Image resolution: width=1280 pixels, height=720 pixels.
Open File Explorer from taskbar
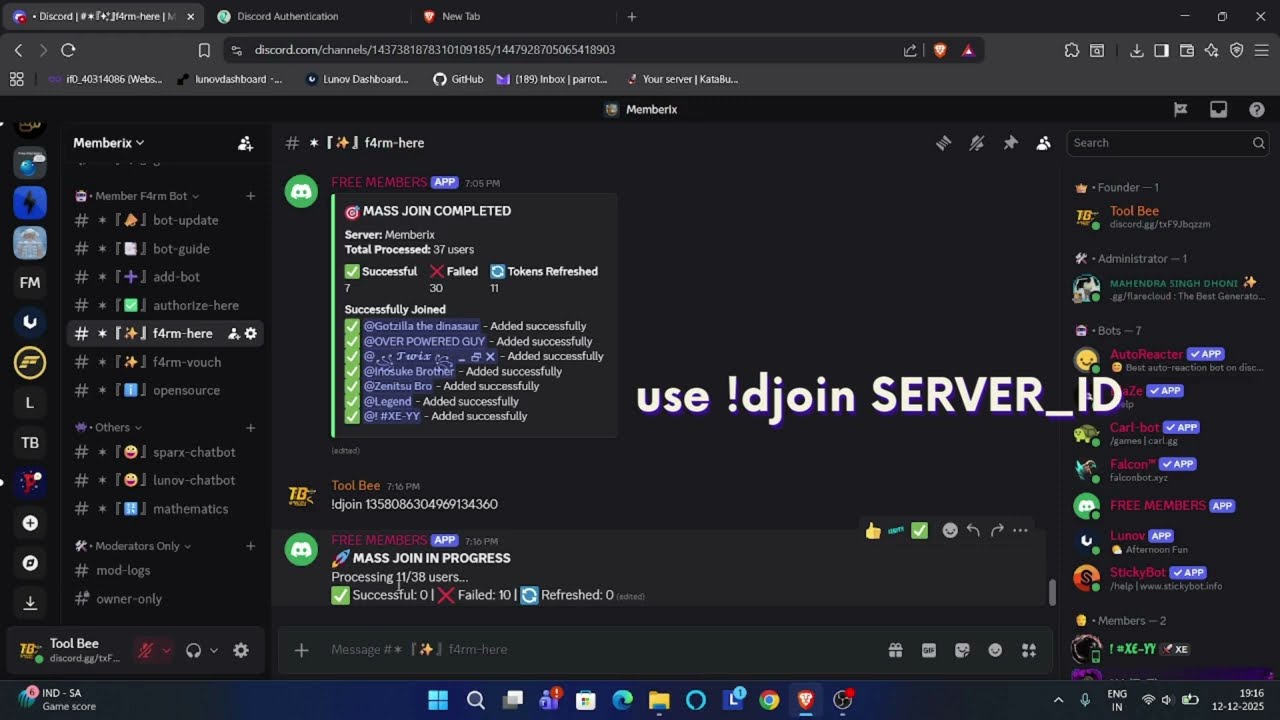click(659, 700)
